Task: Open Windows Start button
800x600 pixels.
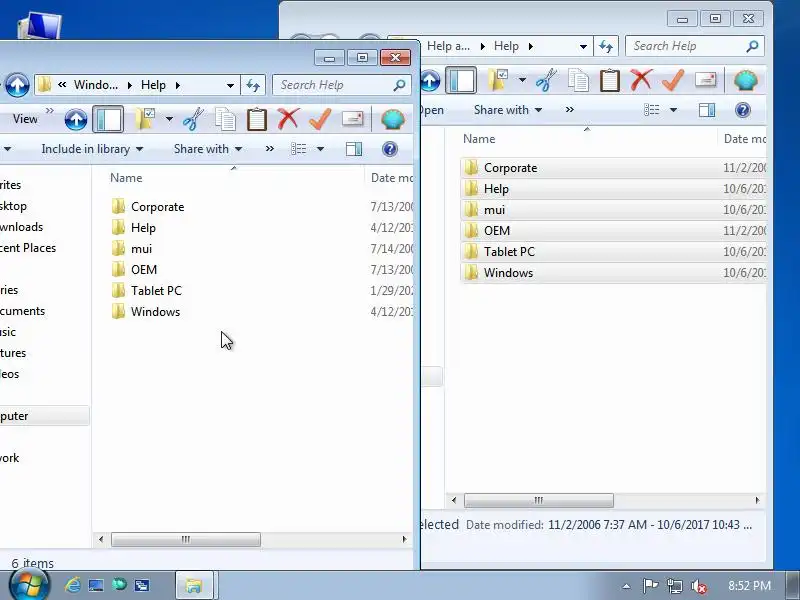Action: [30, 584]
